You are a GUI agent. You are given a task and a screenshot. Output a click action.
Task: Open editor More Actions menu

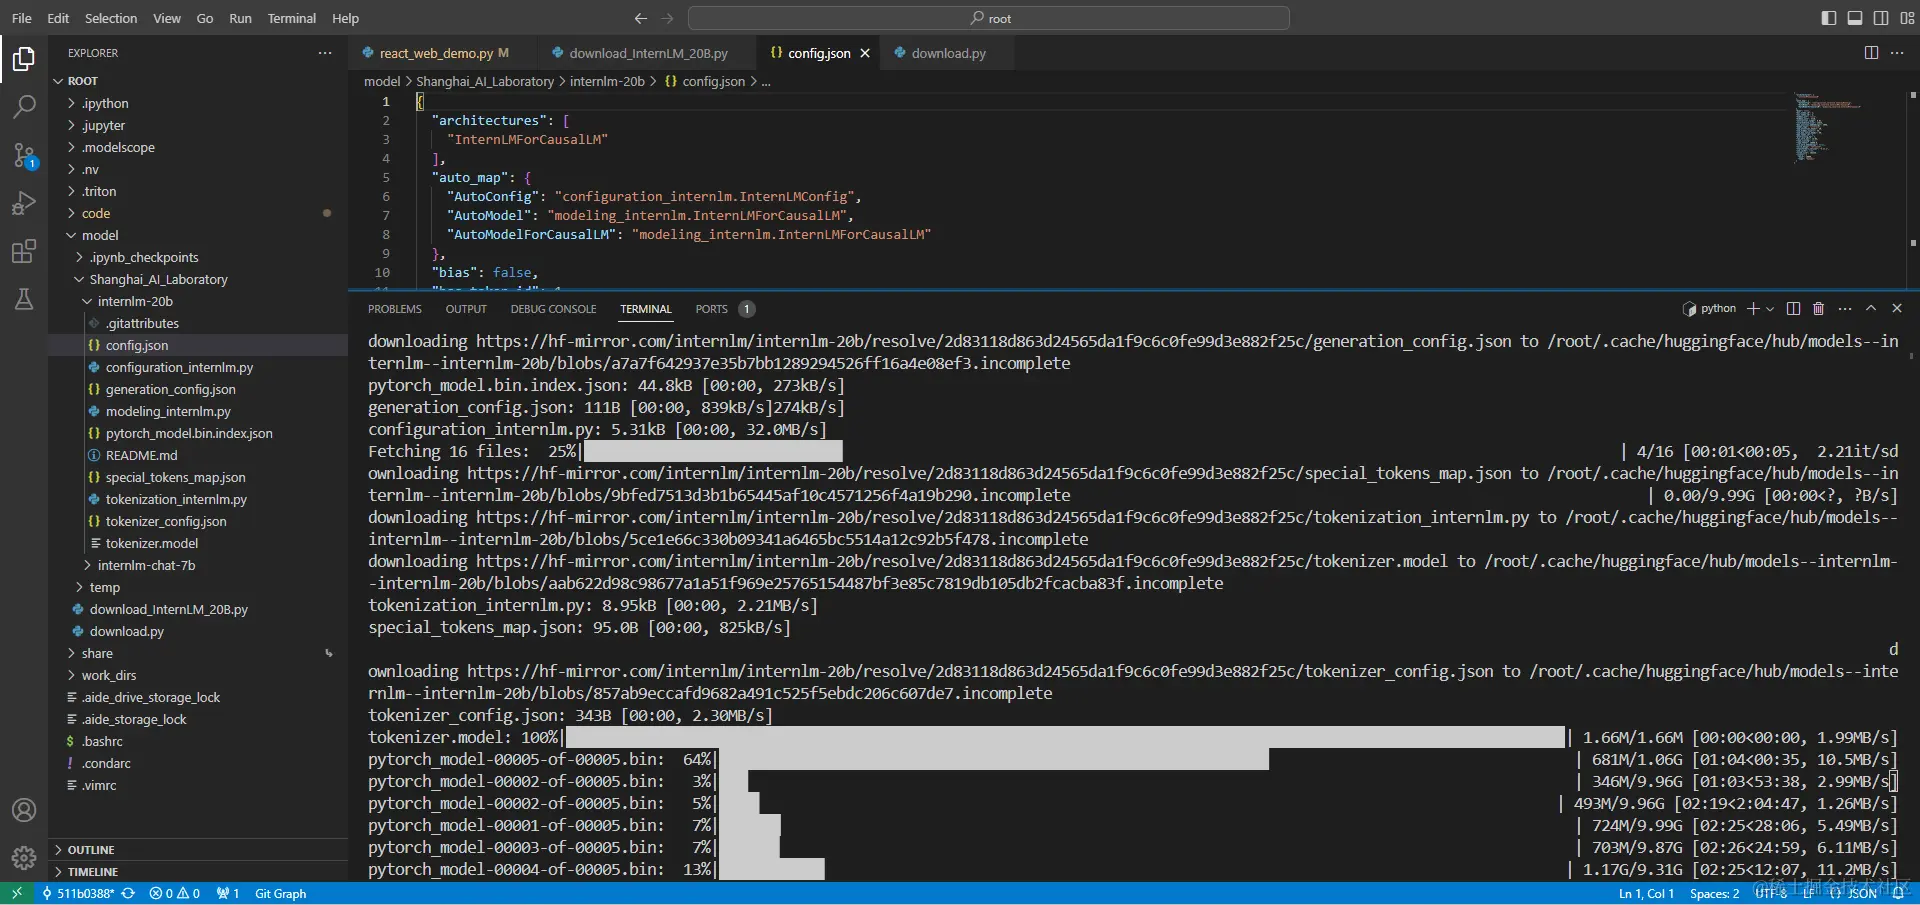[1897, 53]
